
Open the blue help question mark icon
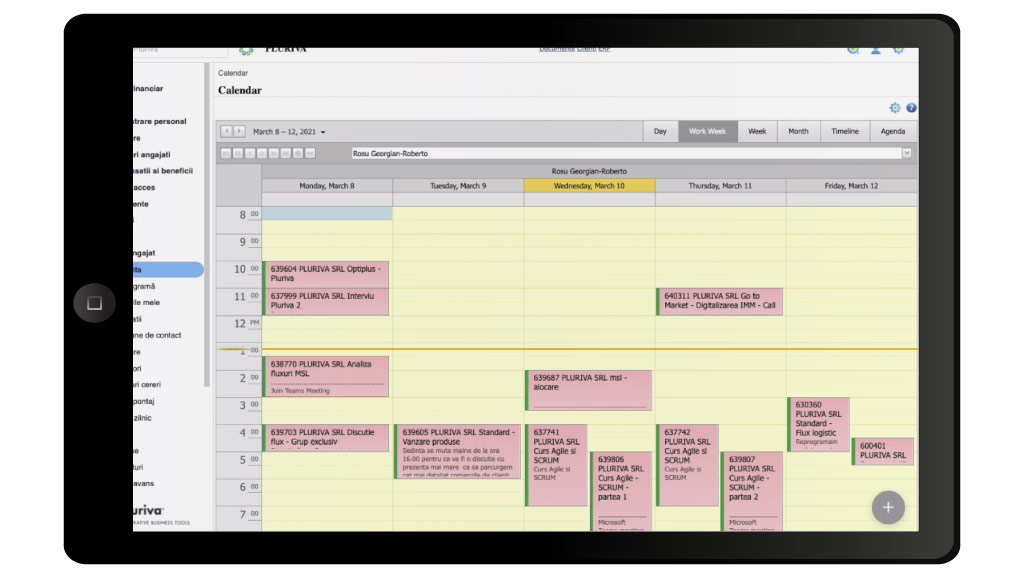[911, 108]
